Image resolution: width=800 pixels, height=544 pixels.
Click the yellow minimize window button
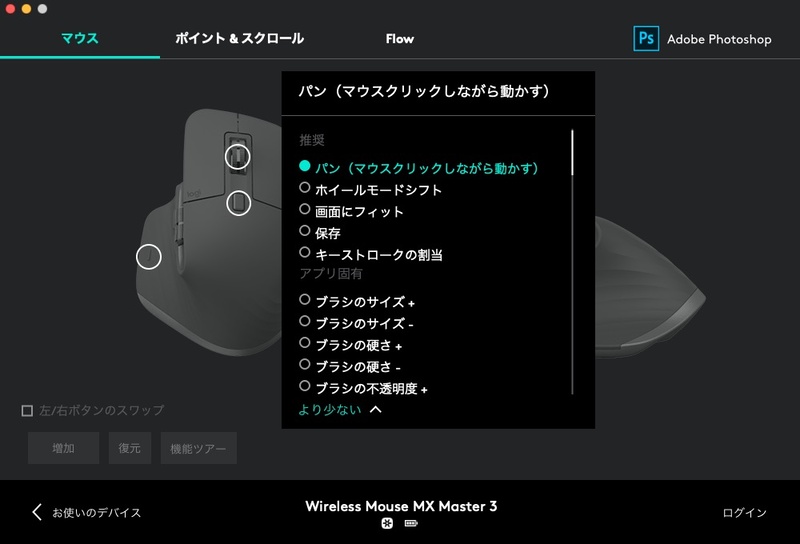(27, 9)
